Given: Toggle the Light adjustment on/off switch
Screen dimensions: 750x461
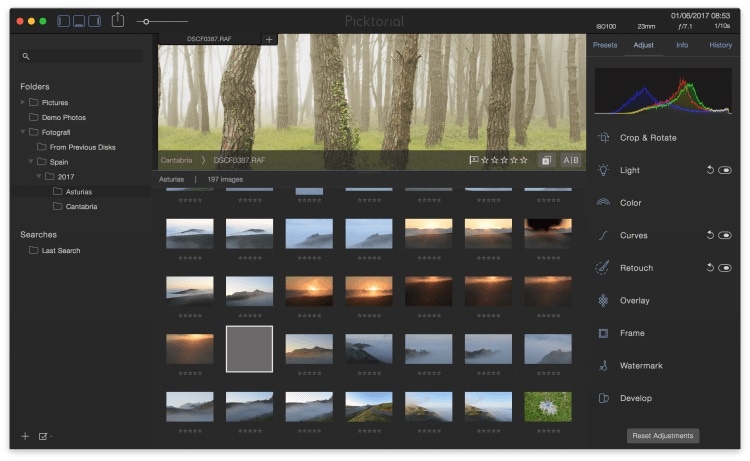Looking at the screenshot, I should coord(725,170).
